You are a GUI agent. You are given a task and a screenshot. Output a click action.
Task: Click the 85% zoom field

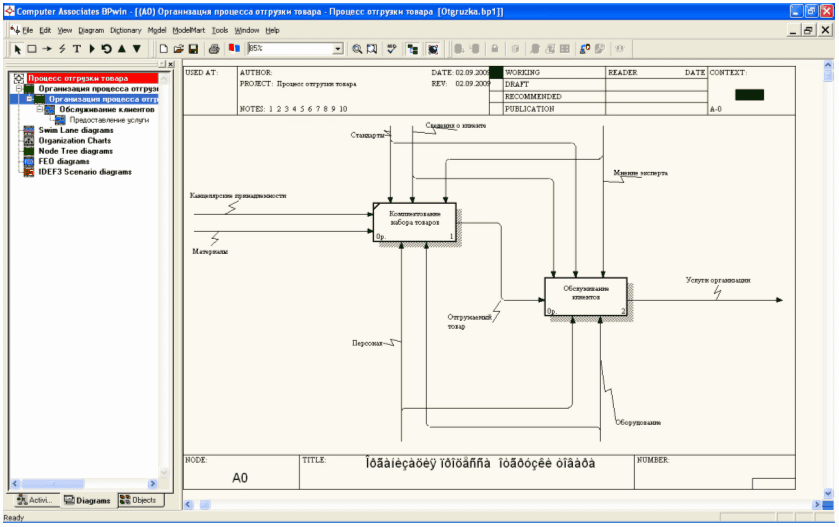(x=291, y=49)
